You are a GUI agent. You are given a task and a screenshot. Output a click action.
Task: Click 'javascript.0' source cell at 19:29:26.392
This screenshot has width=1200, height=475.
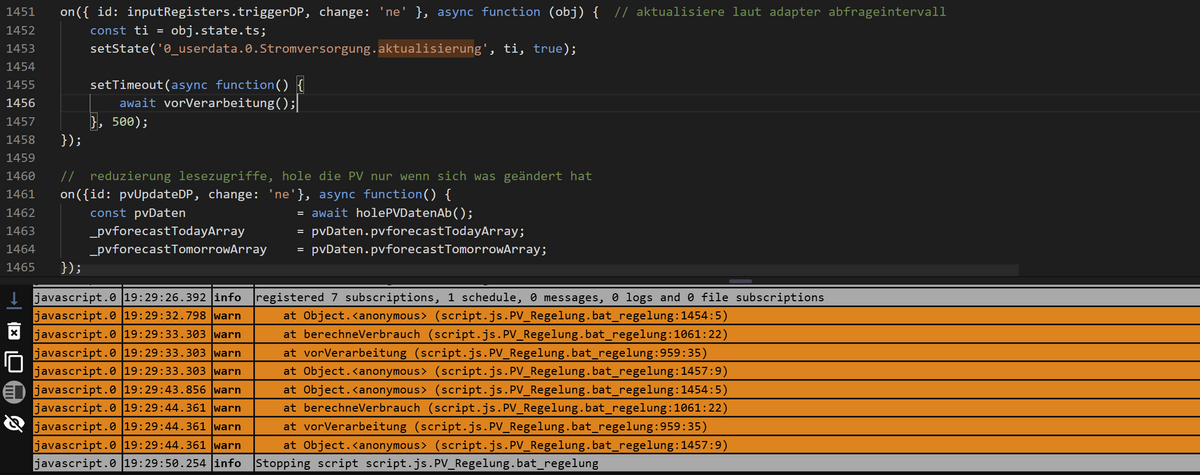click(77, 298)
